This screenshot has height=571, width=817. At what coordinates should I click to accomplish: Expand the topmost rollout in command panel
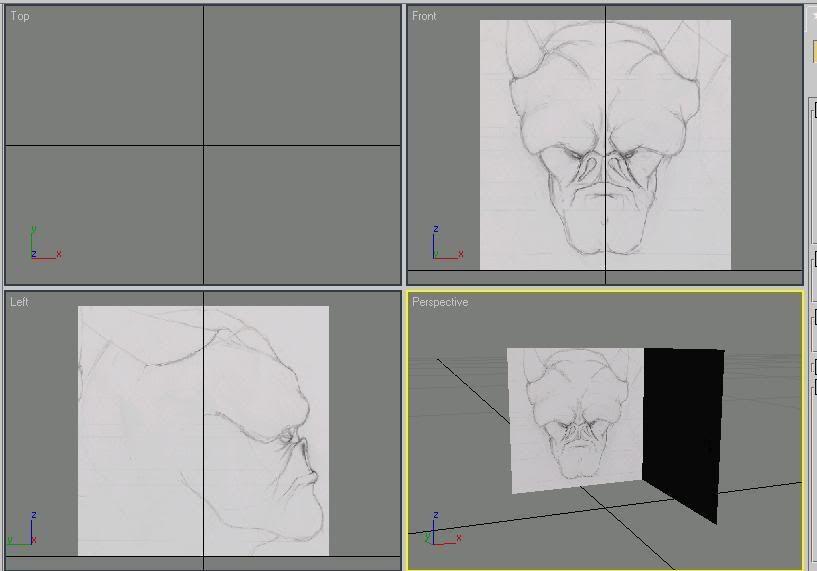coord(814,111)
